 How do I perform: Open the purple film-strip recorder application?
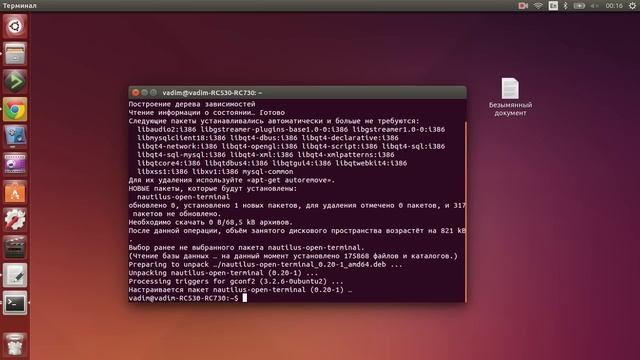click(15, 164)
